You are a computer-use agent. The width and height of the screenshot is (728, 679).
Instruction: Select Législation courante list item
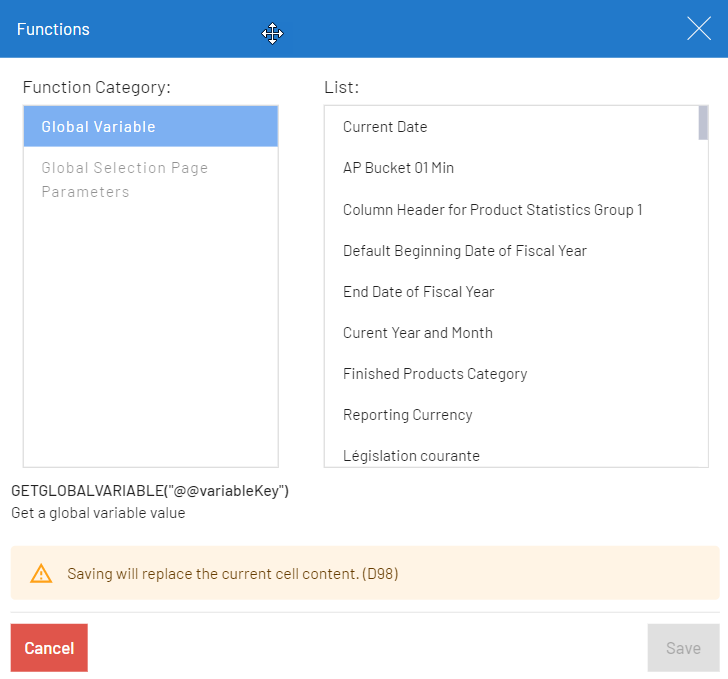[x=411, y=456]
